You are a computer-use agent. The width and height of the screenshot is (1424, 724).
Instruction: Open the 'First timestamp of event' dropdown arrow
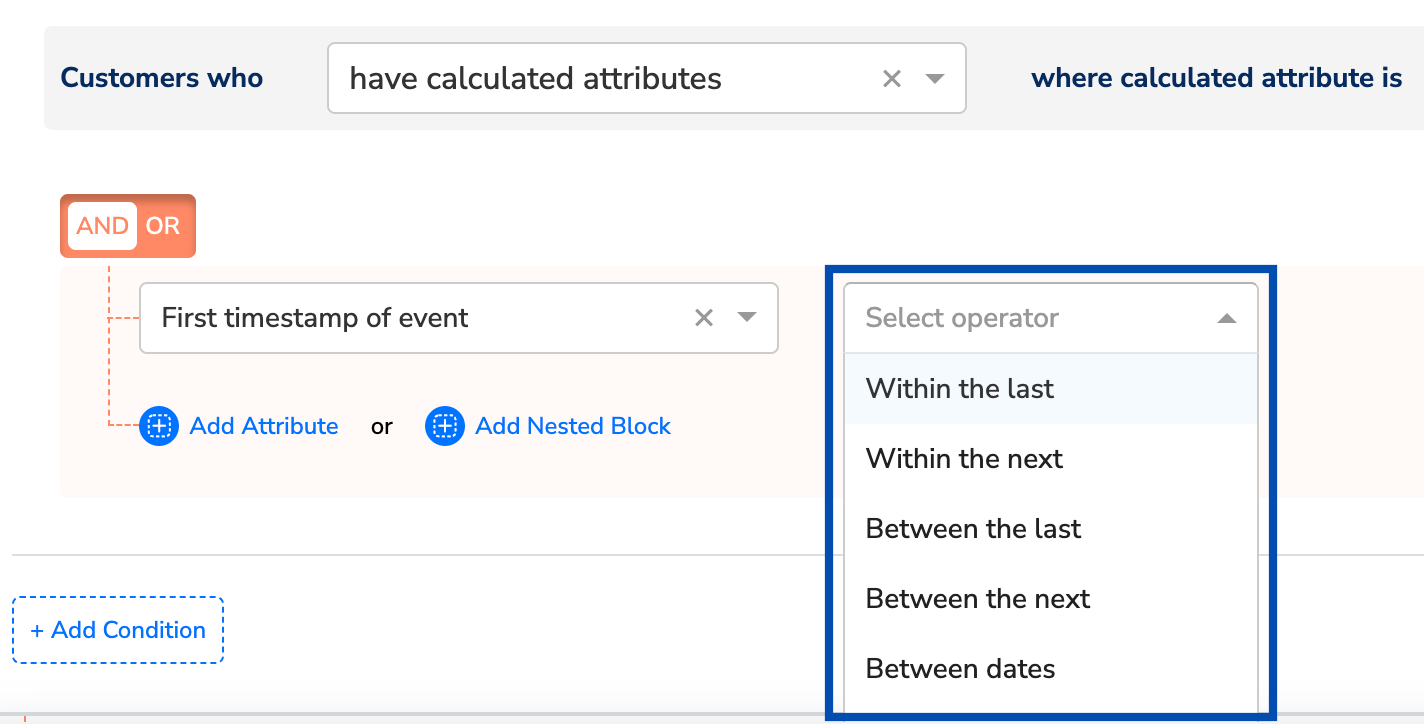[x=747, y=318]
